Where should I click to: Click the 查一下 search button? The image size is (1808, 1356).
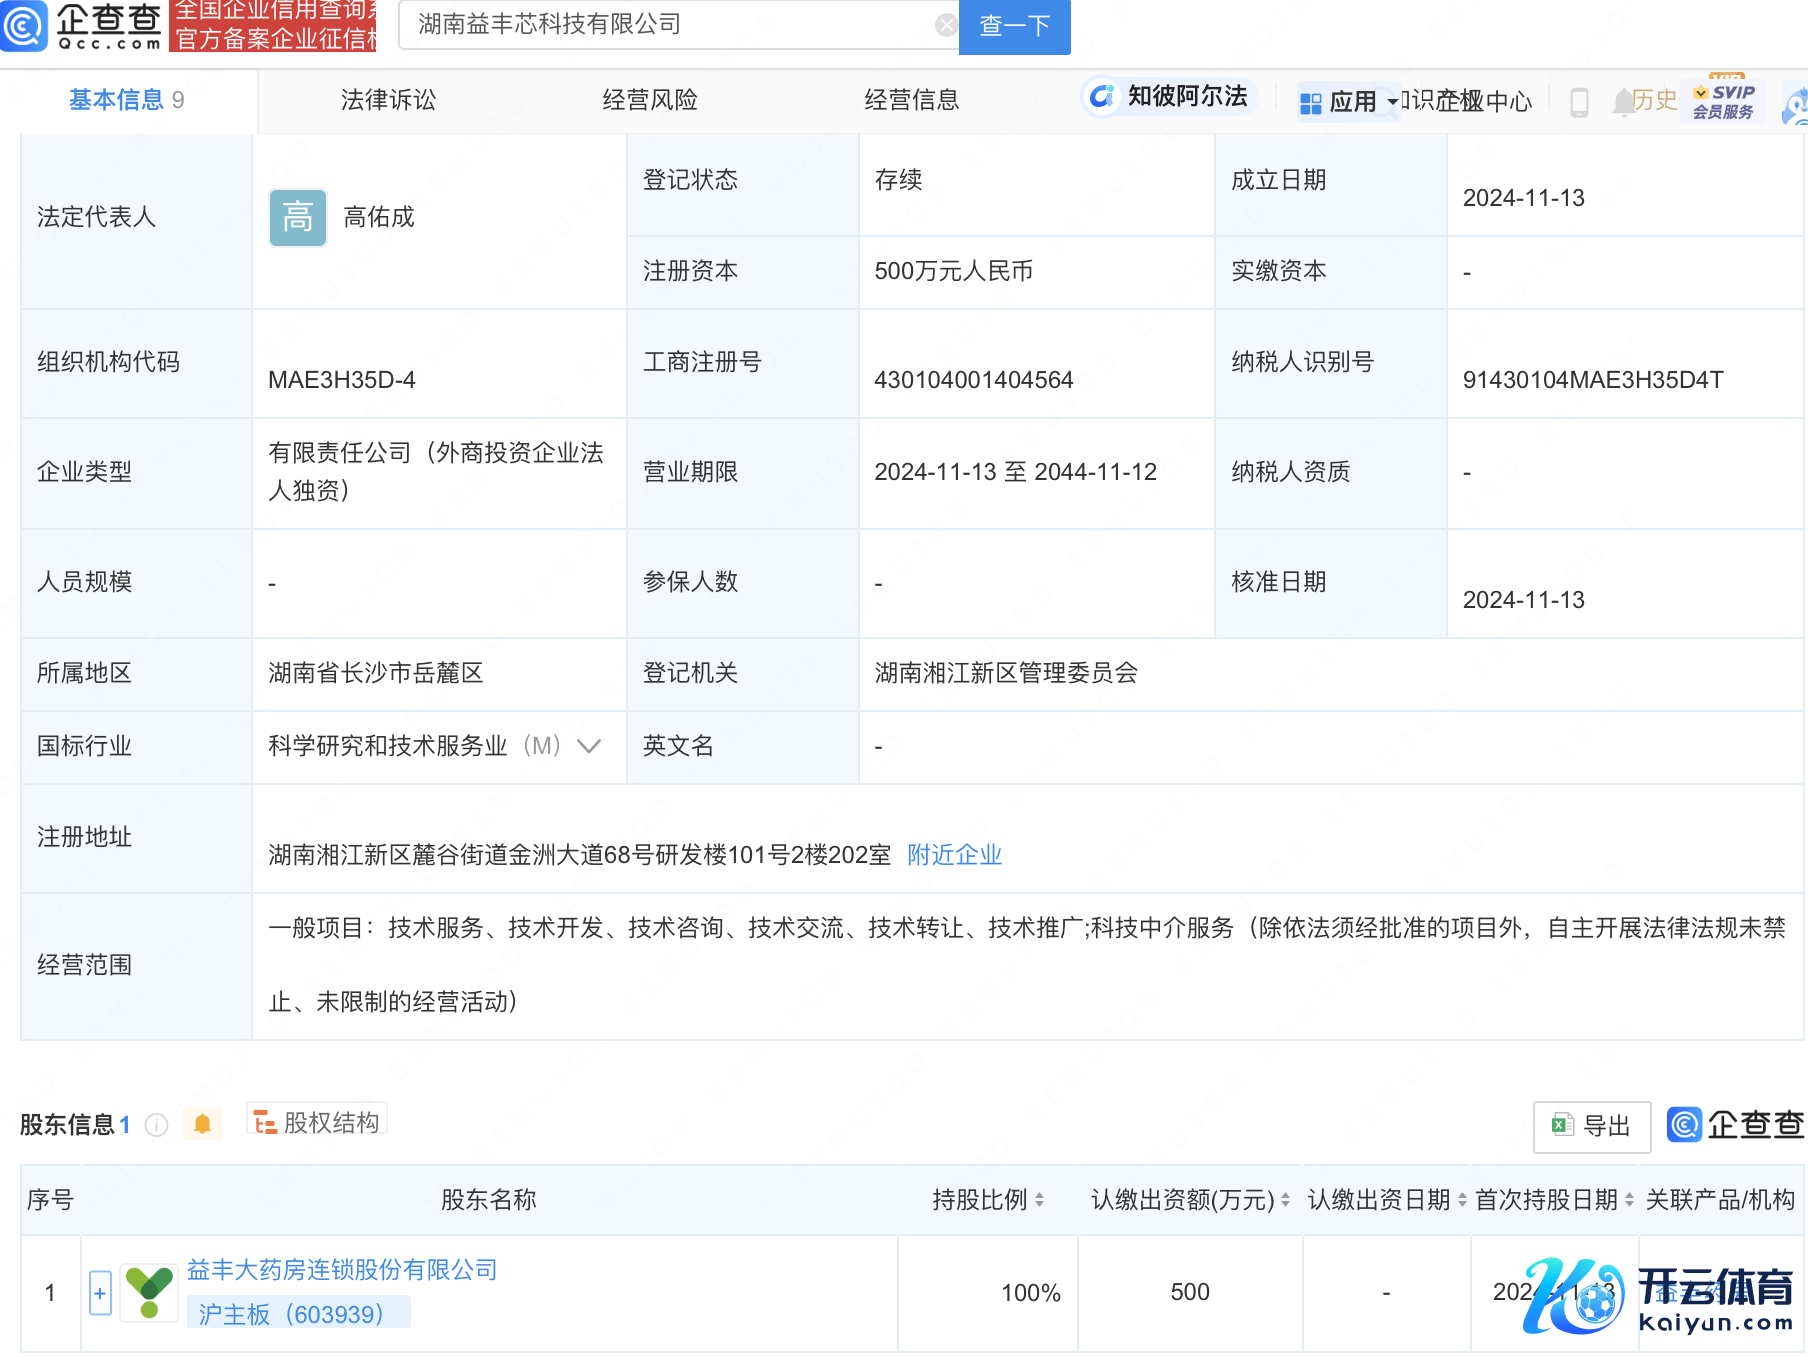click(x=1014, y=25)
